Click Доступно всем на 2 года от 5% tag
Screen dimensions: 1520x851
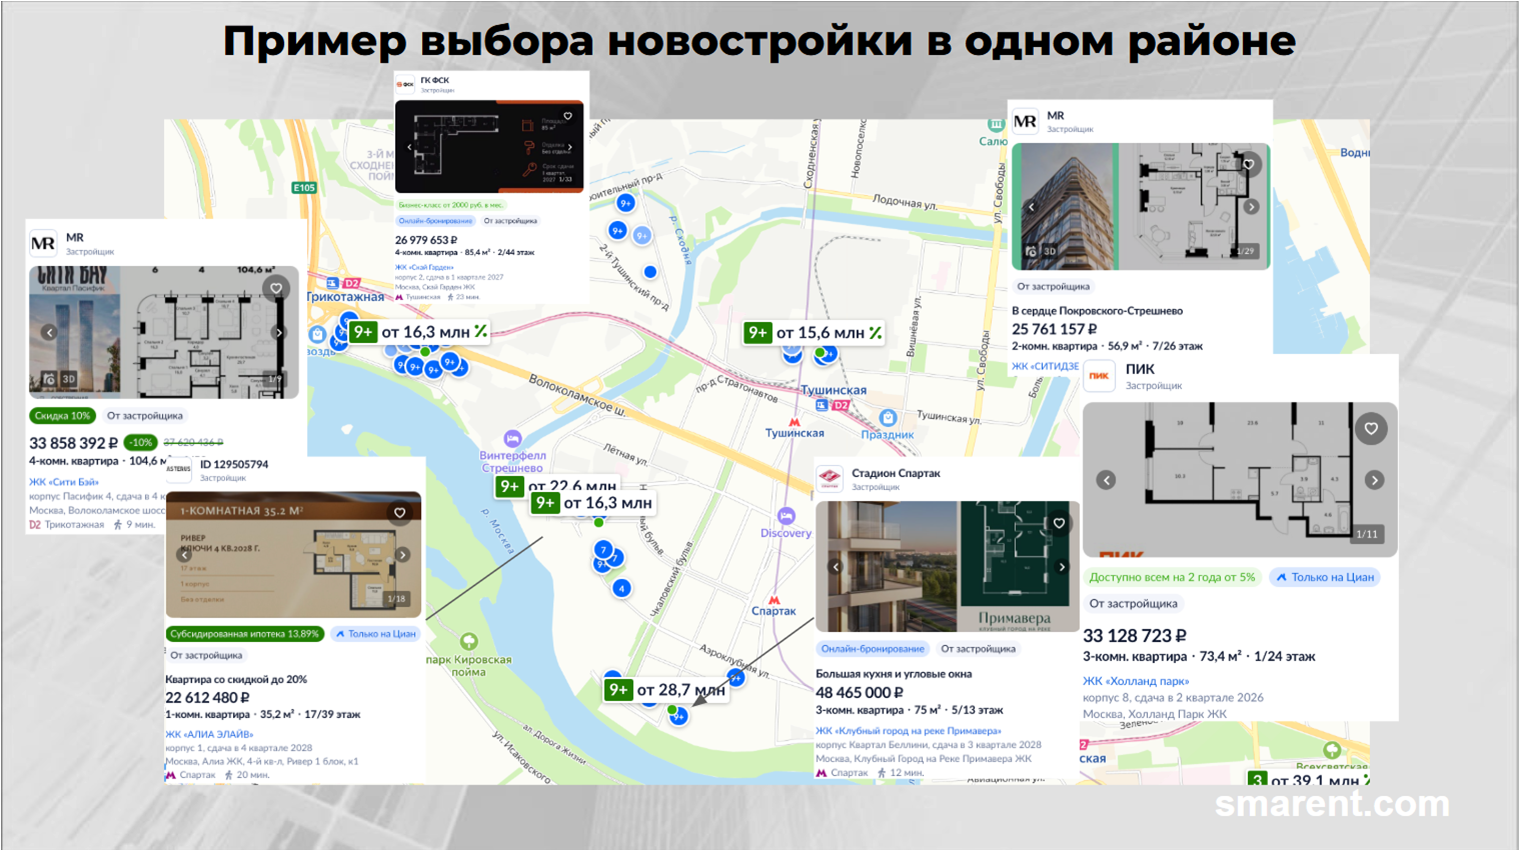point(1172,577)
